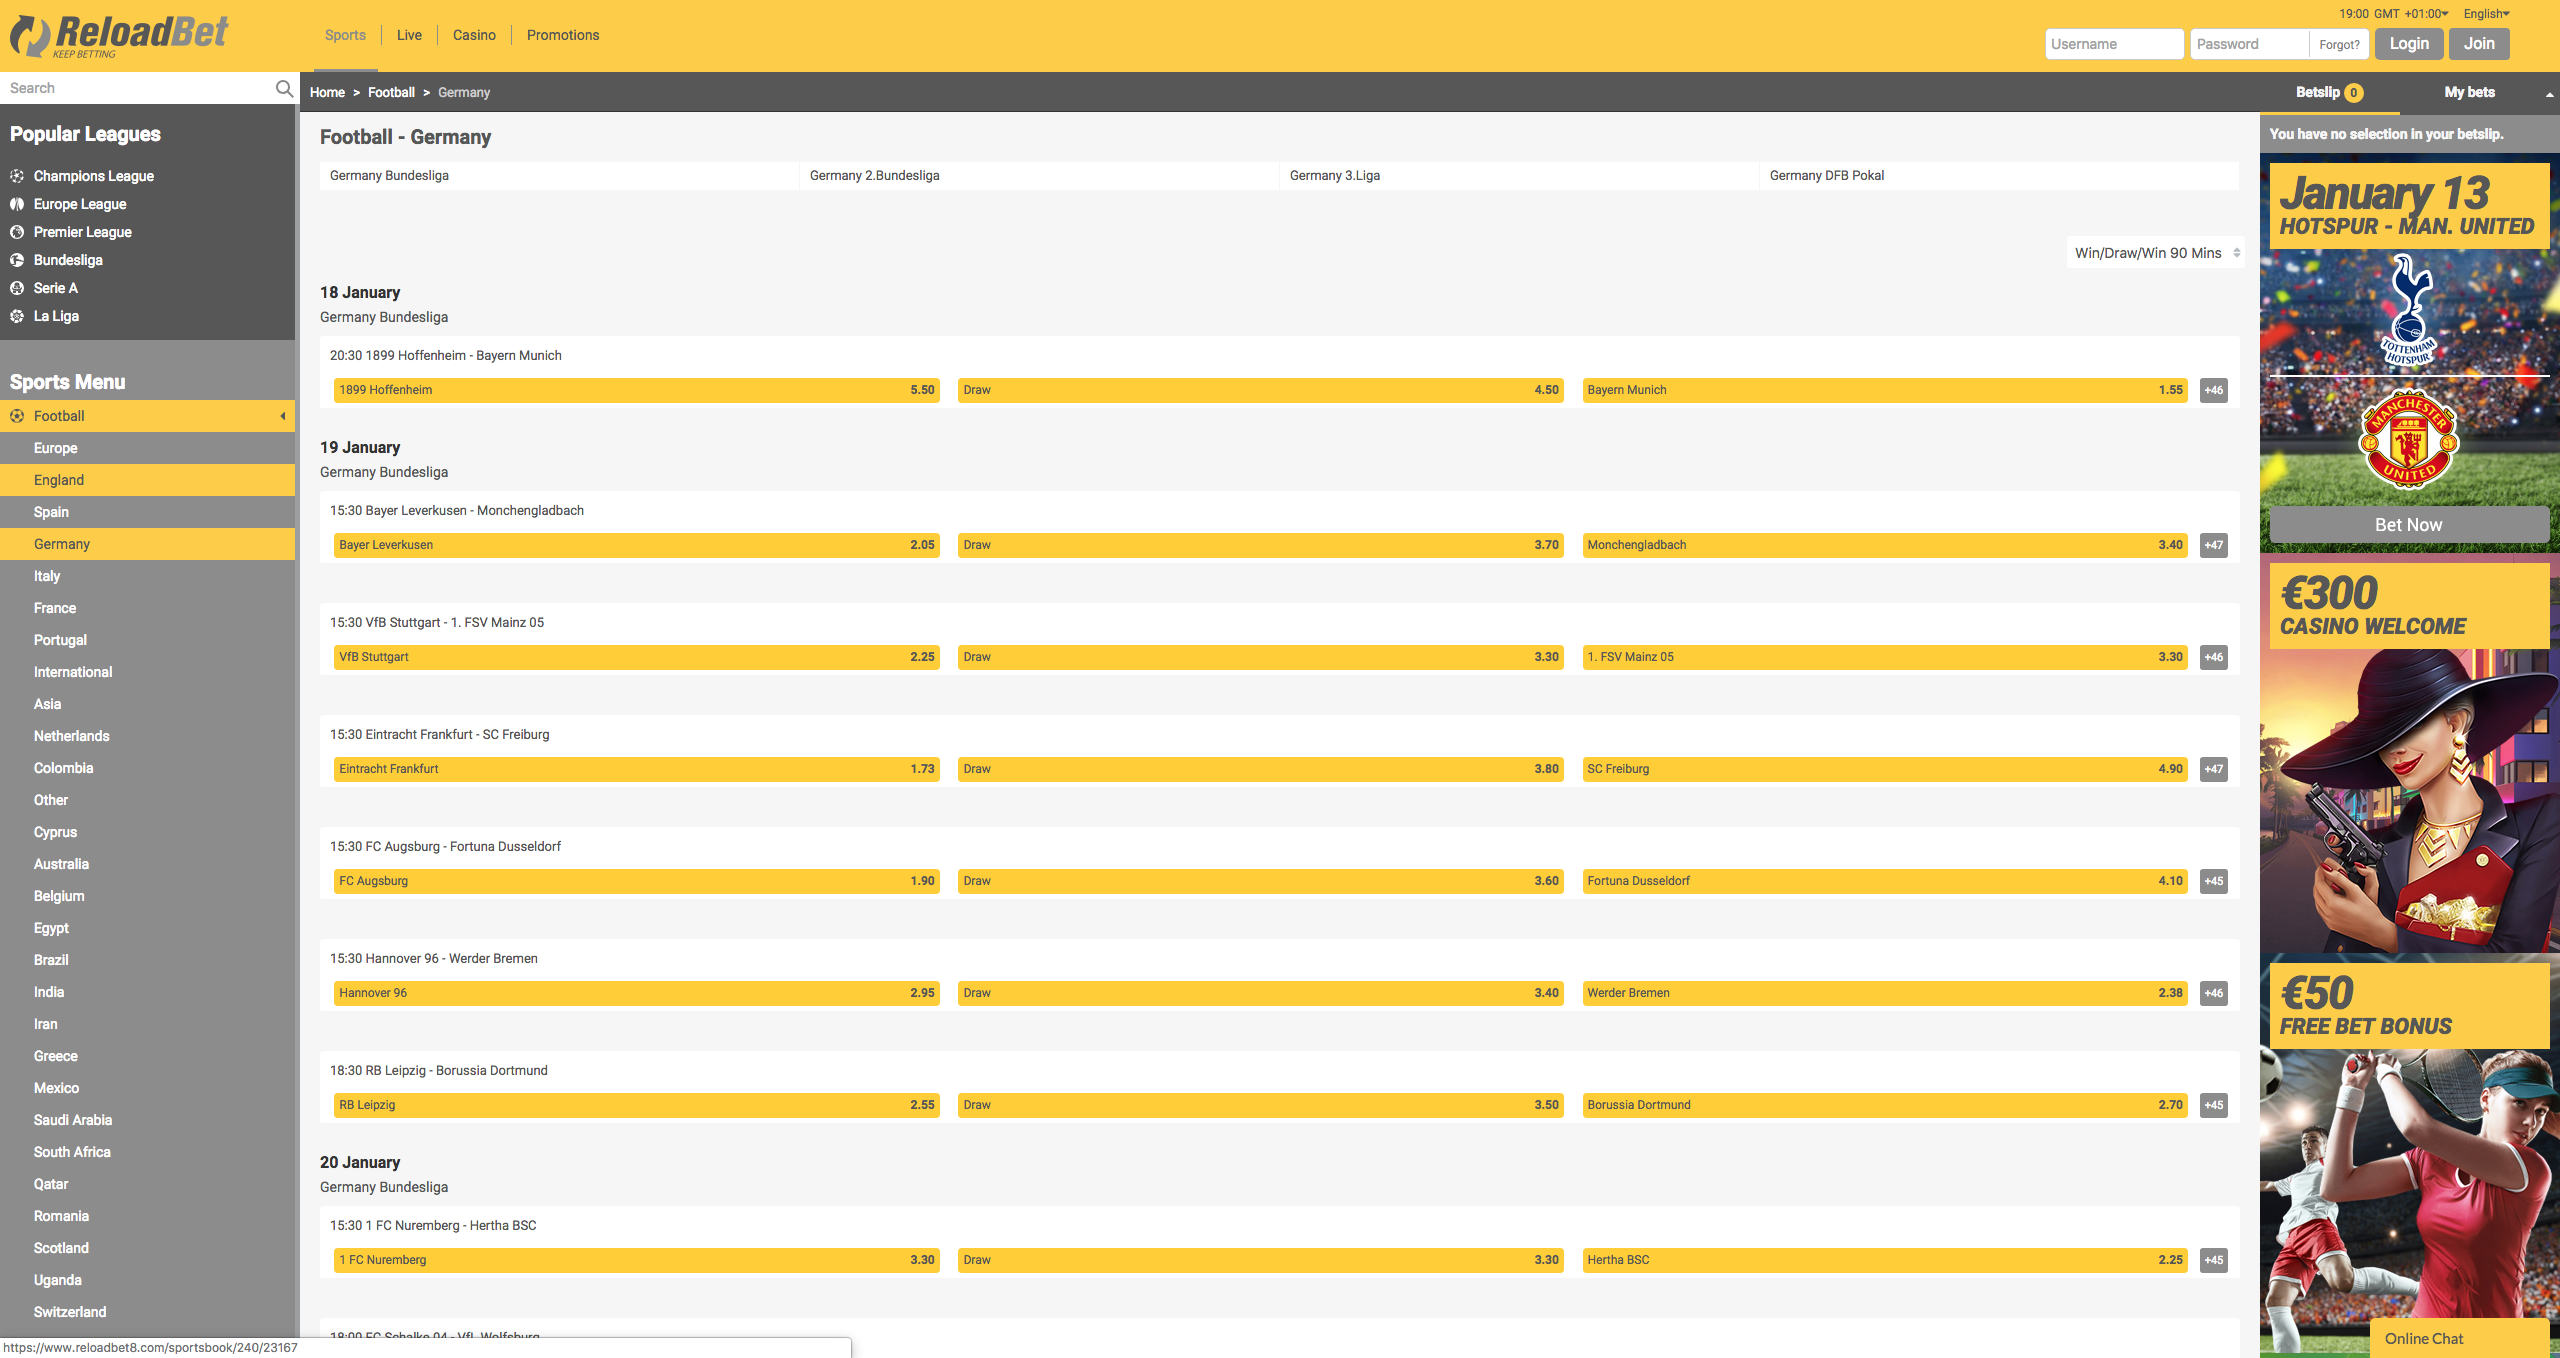Click the Serie A ball icon
Viewport: 2560px width, 1358px height.
17,288
